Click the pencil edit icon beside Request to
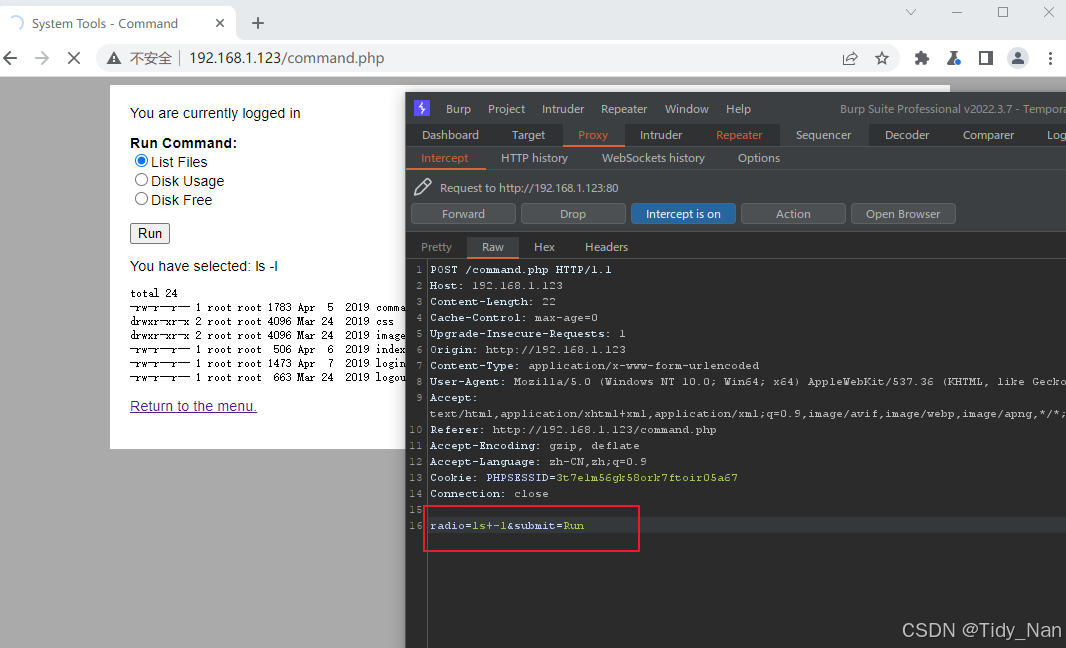 pos(422,187)
